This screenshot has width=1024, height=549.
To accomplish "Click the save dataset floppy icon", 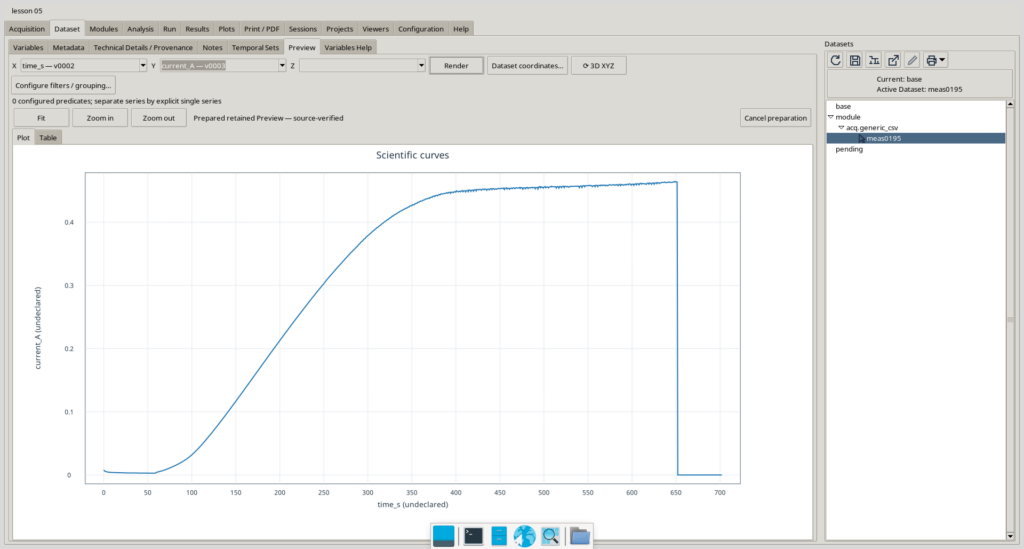I will click(854, 60).
